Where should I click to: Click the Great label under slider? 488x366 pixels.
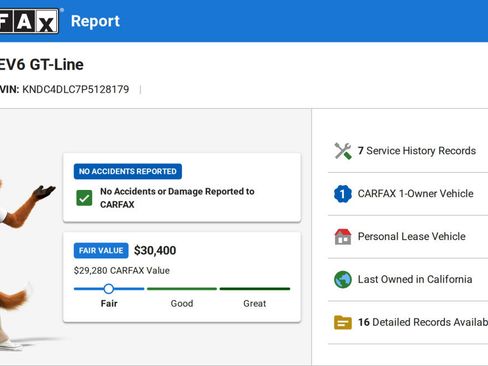(255, 304)
